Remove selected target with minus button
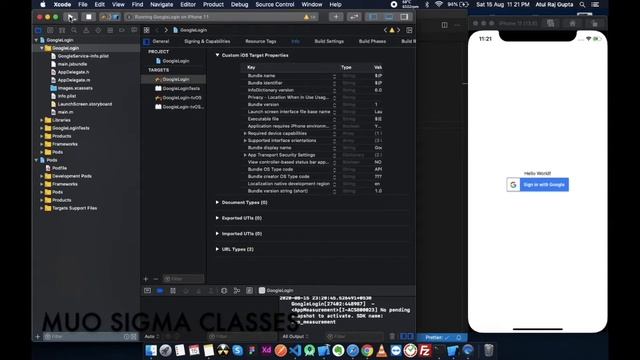Screen dimensions: 640x360 (x=156, y=279)
